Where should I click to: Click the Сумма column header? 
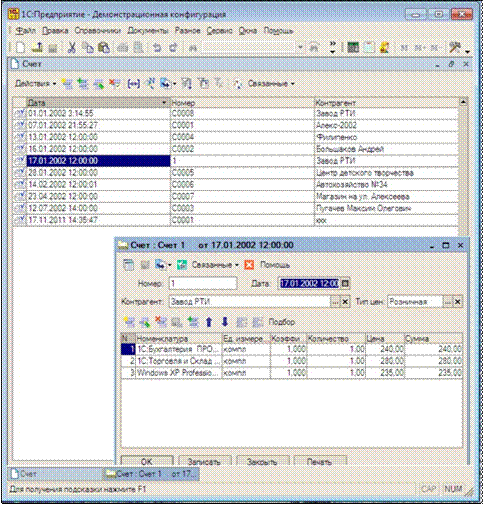(x=433, y=339)
